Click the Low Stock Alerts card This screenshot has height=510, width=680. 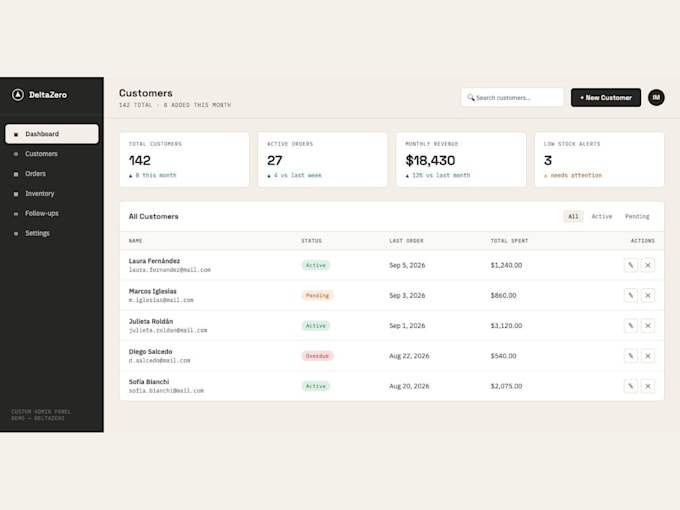click(599, 160)
